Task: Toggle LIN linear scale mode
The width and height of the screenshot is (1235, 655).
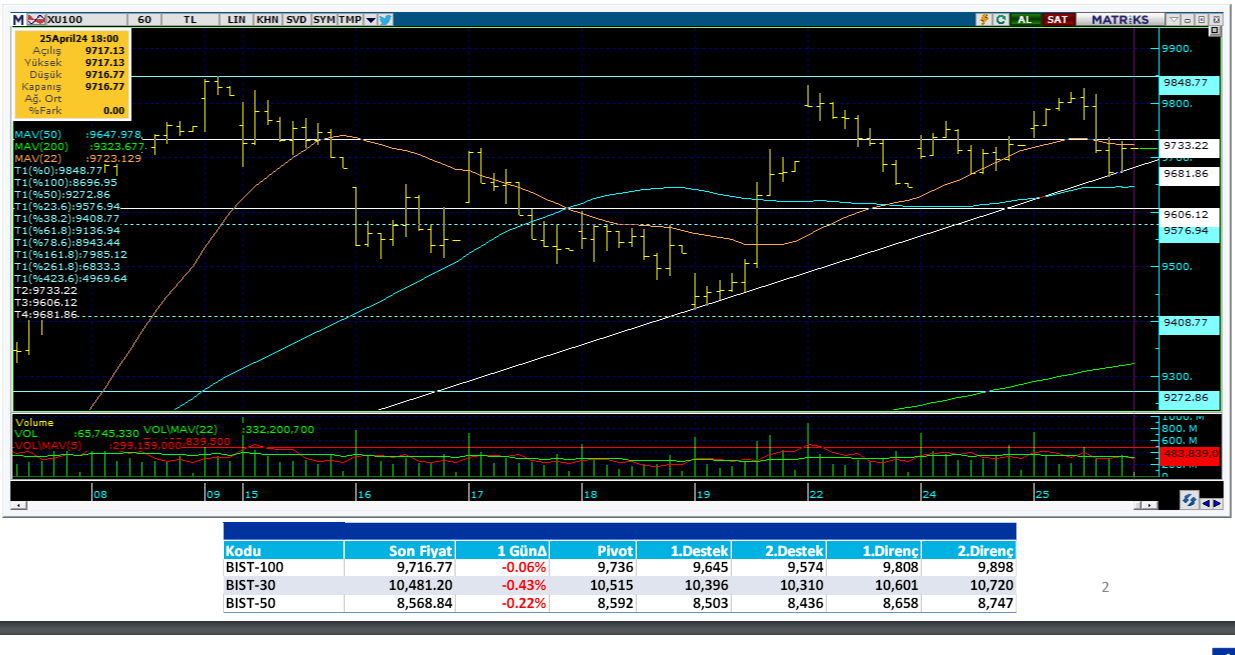Action: click(x=236, y=19)
